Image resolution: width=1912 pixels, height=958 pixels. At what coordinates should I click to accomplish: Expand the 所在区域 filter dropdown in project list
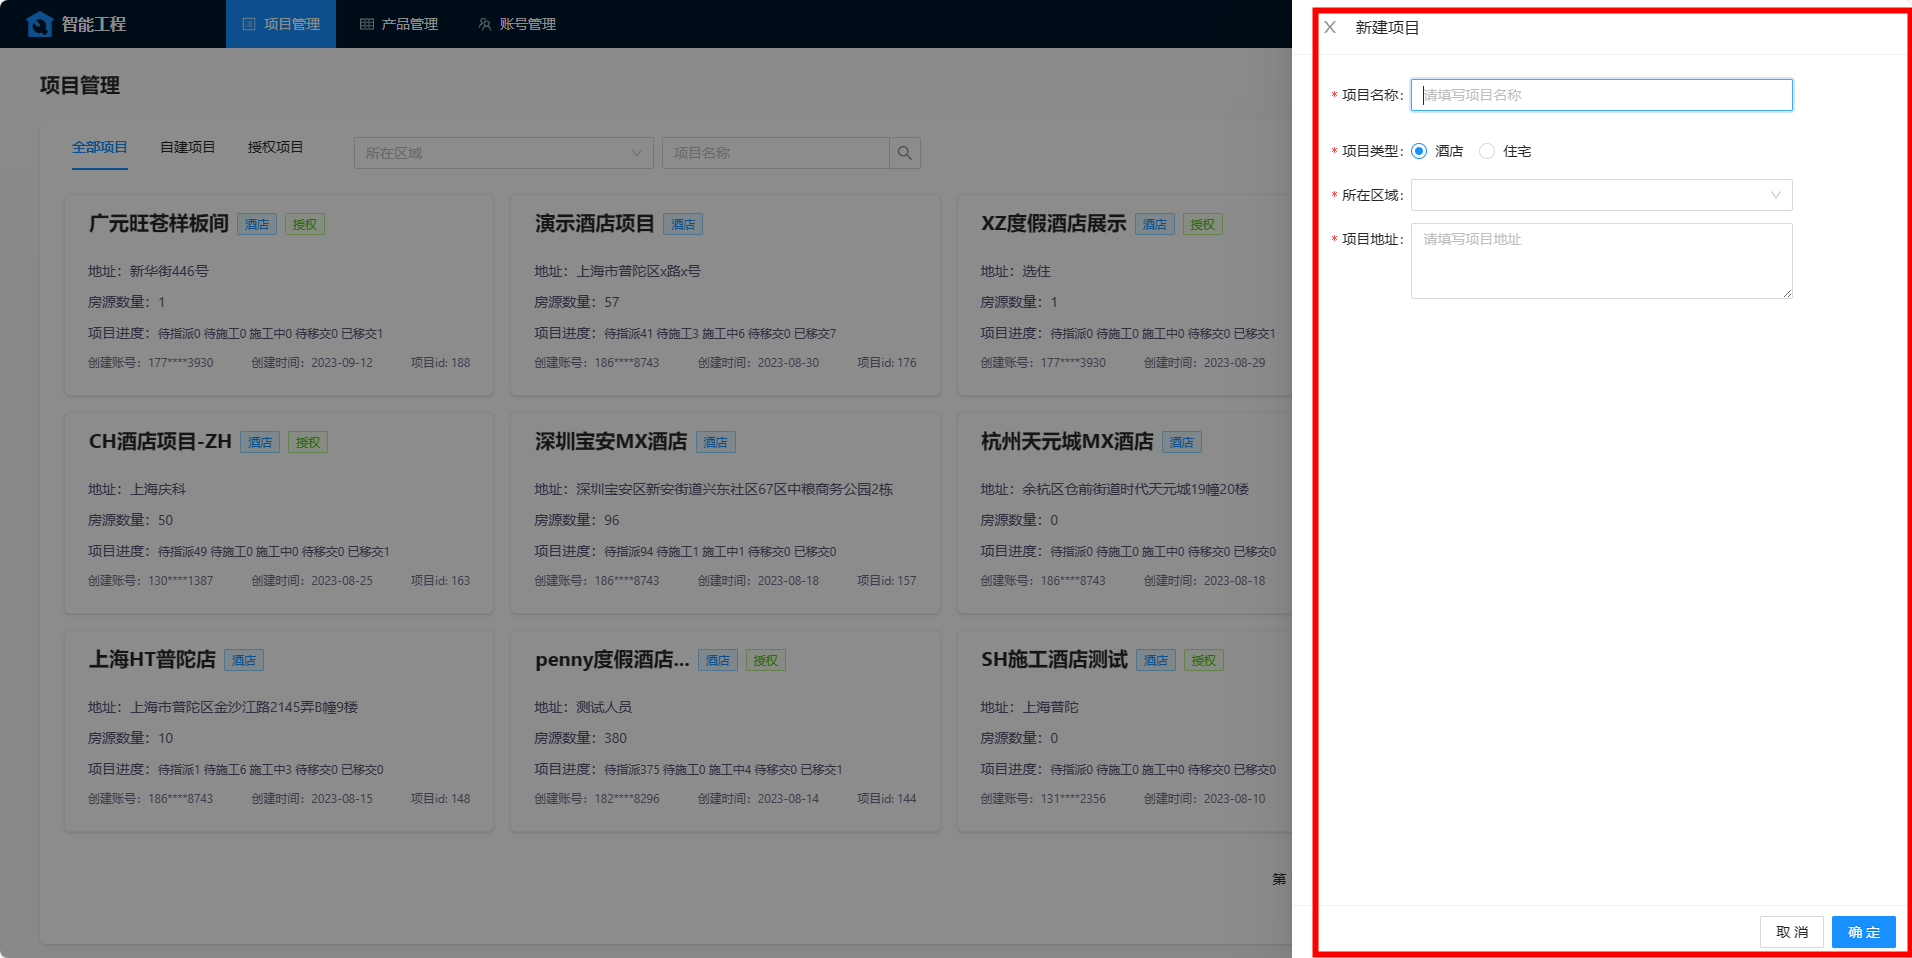[503, 153]
